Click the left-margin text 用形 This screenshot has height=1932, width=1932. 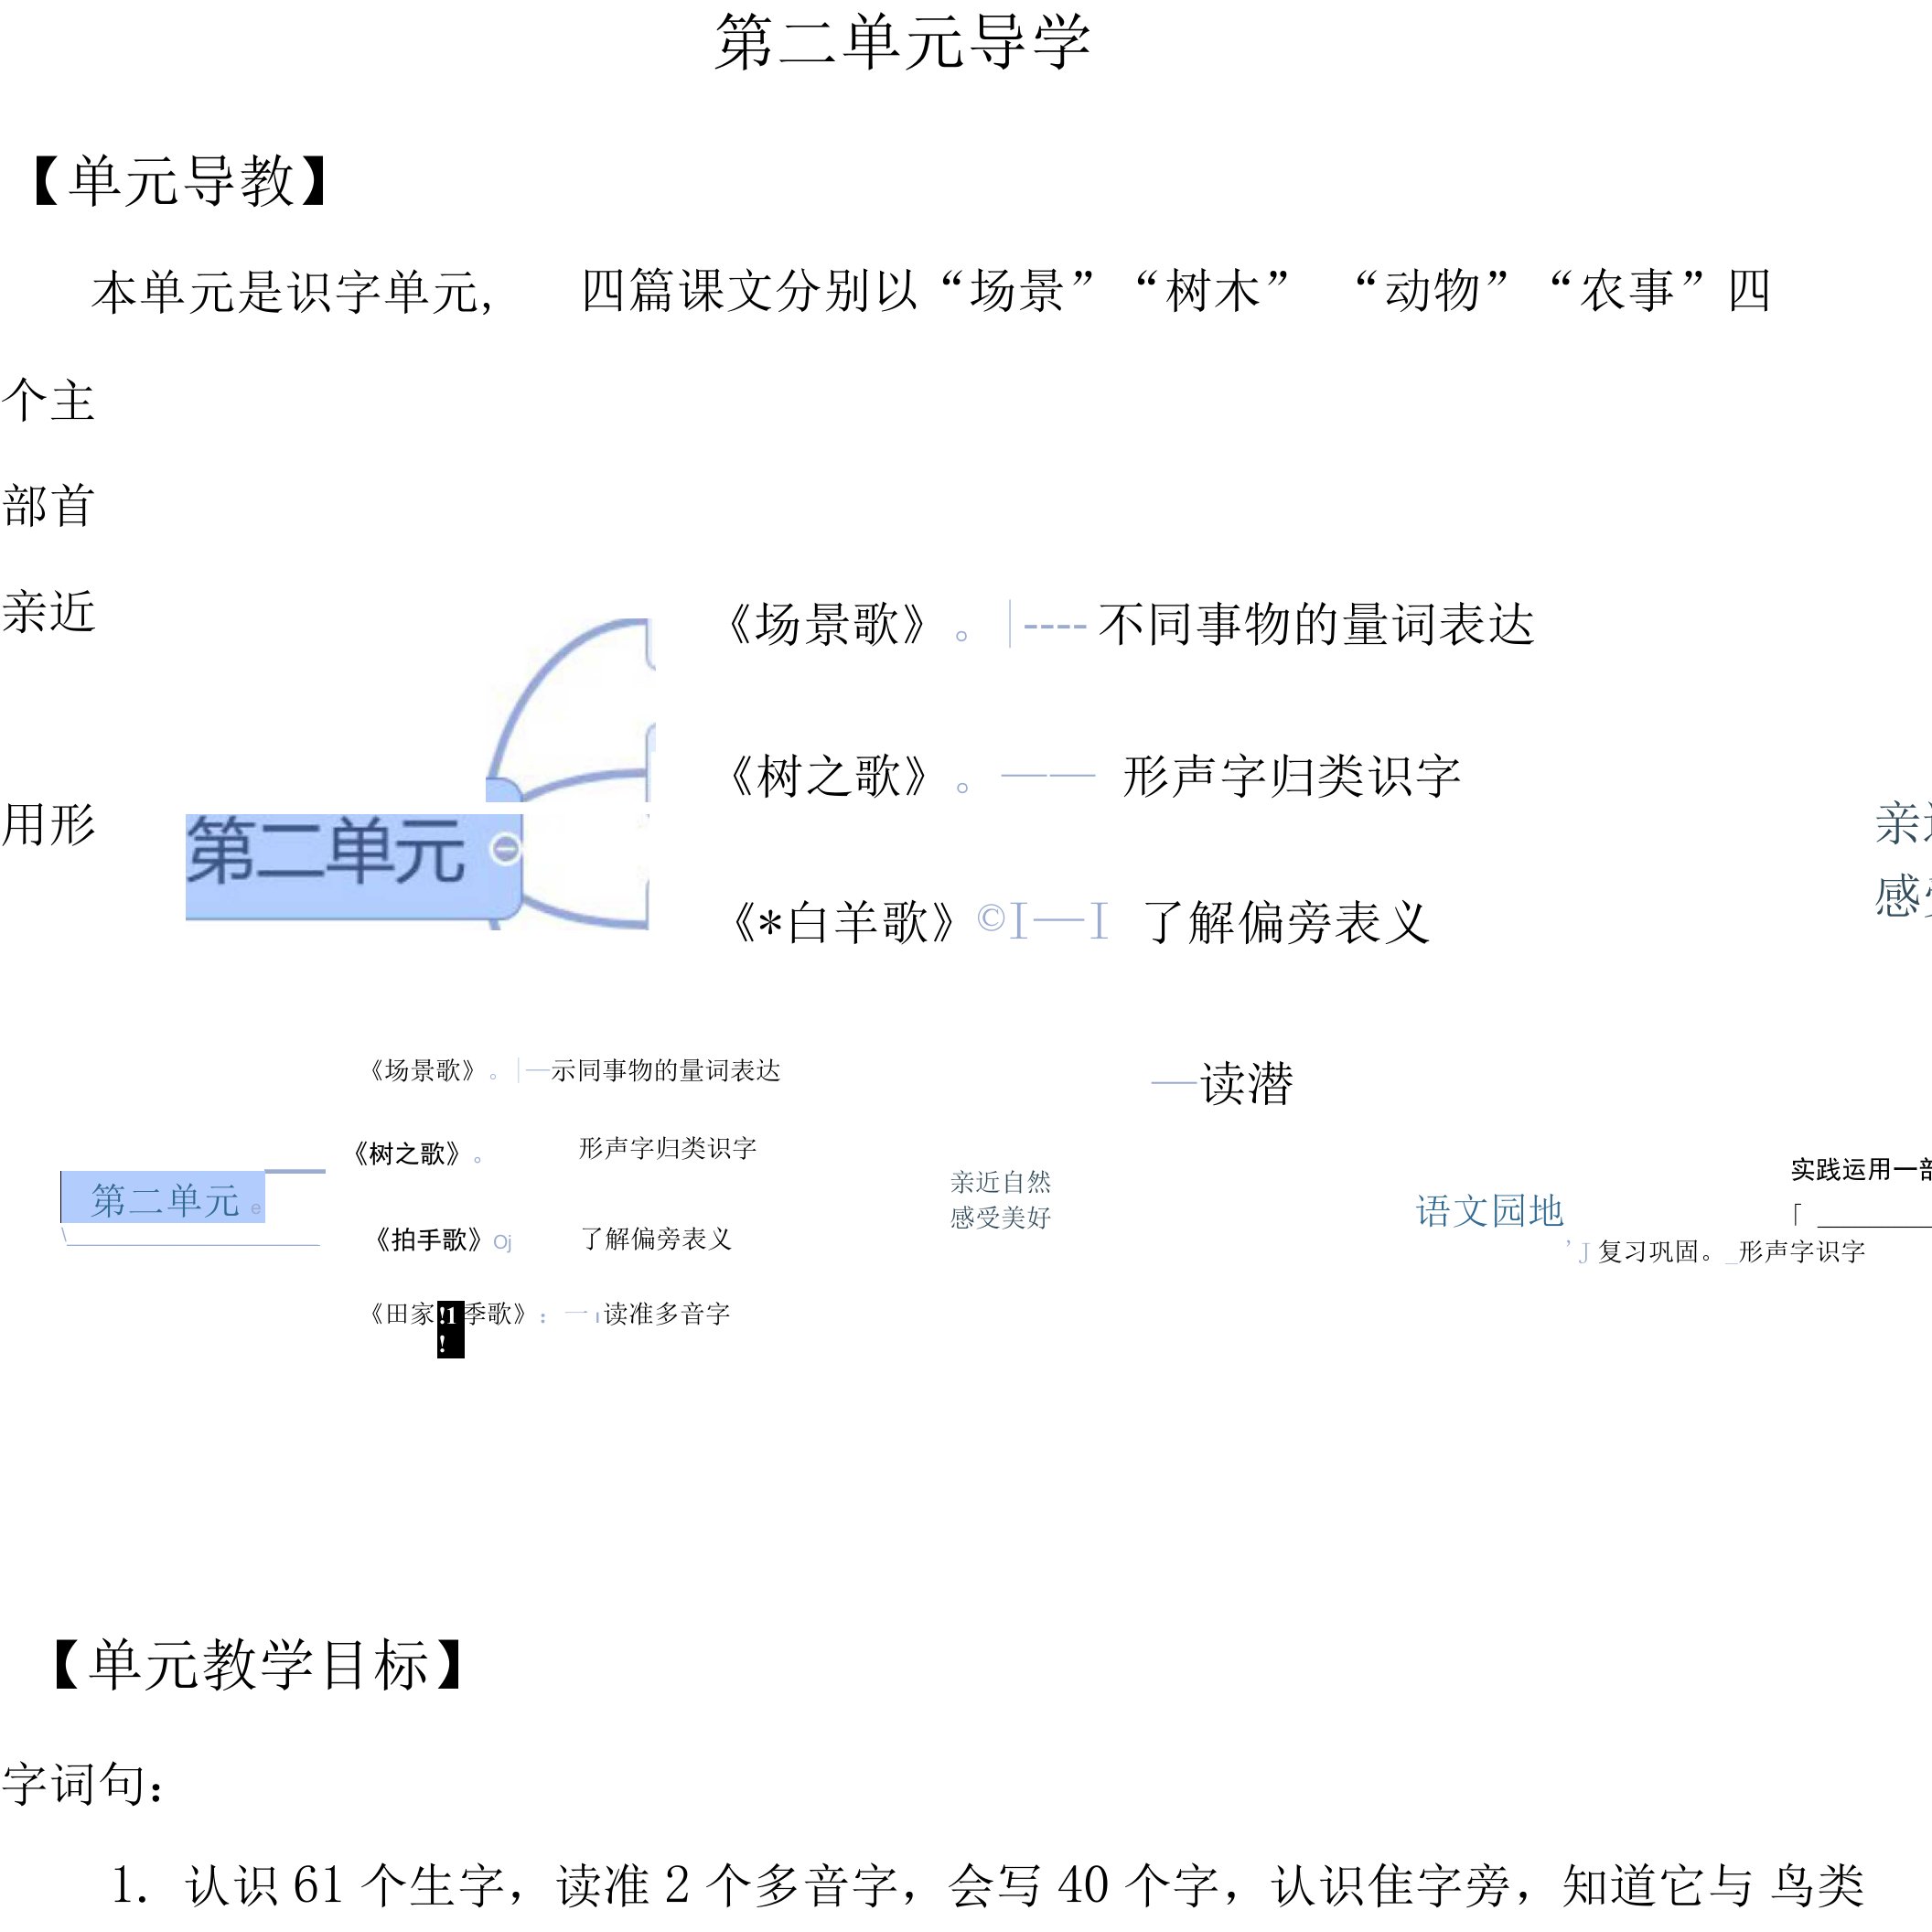click(48, 825)
